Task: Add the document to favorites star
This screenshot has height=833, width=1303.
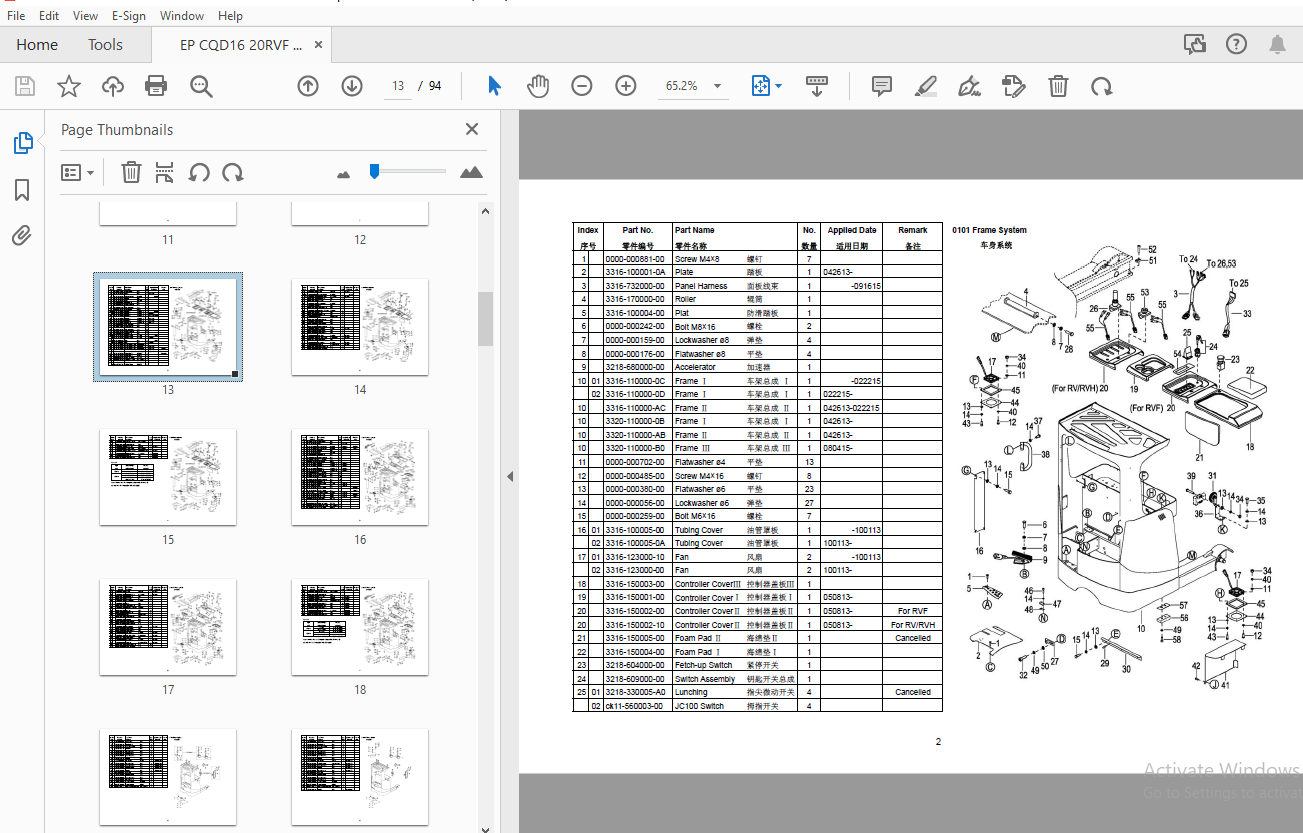Action: click(x=68, y=86)
